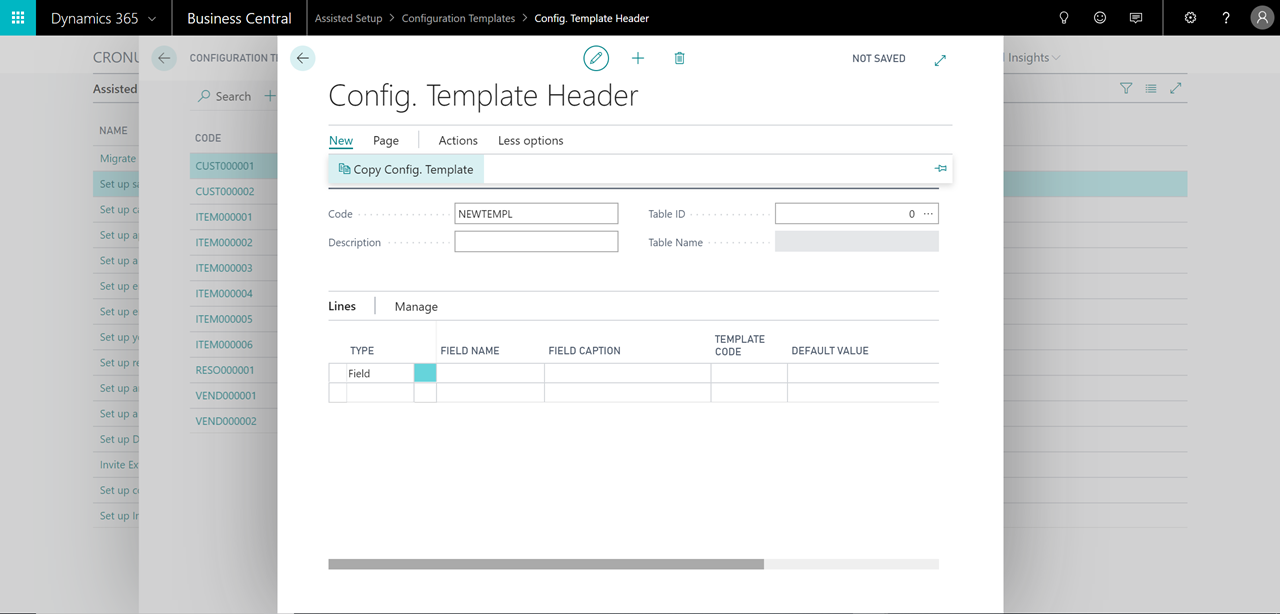
Task: Click the horizontal scrollbar below the lines
Action: tap(545, 563)
